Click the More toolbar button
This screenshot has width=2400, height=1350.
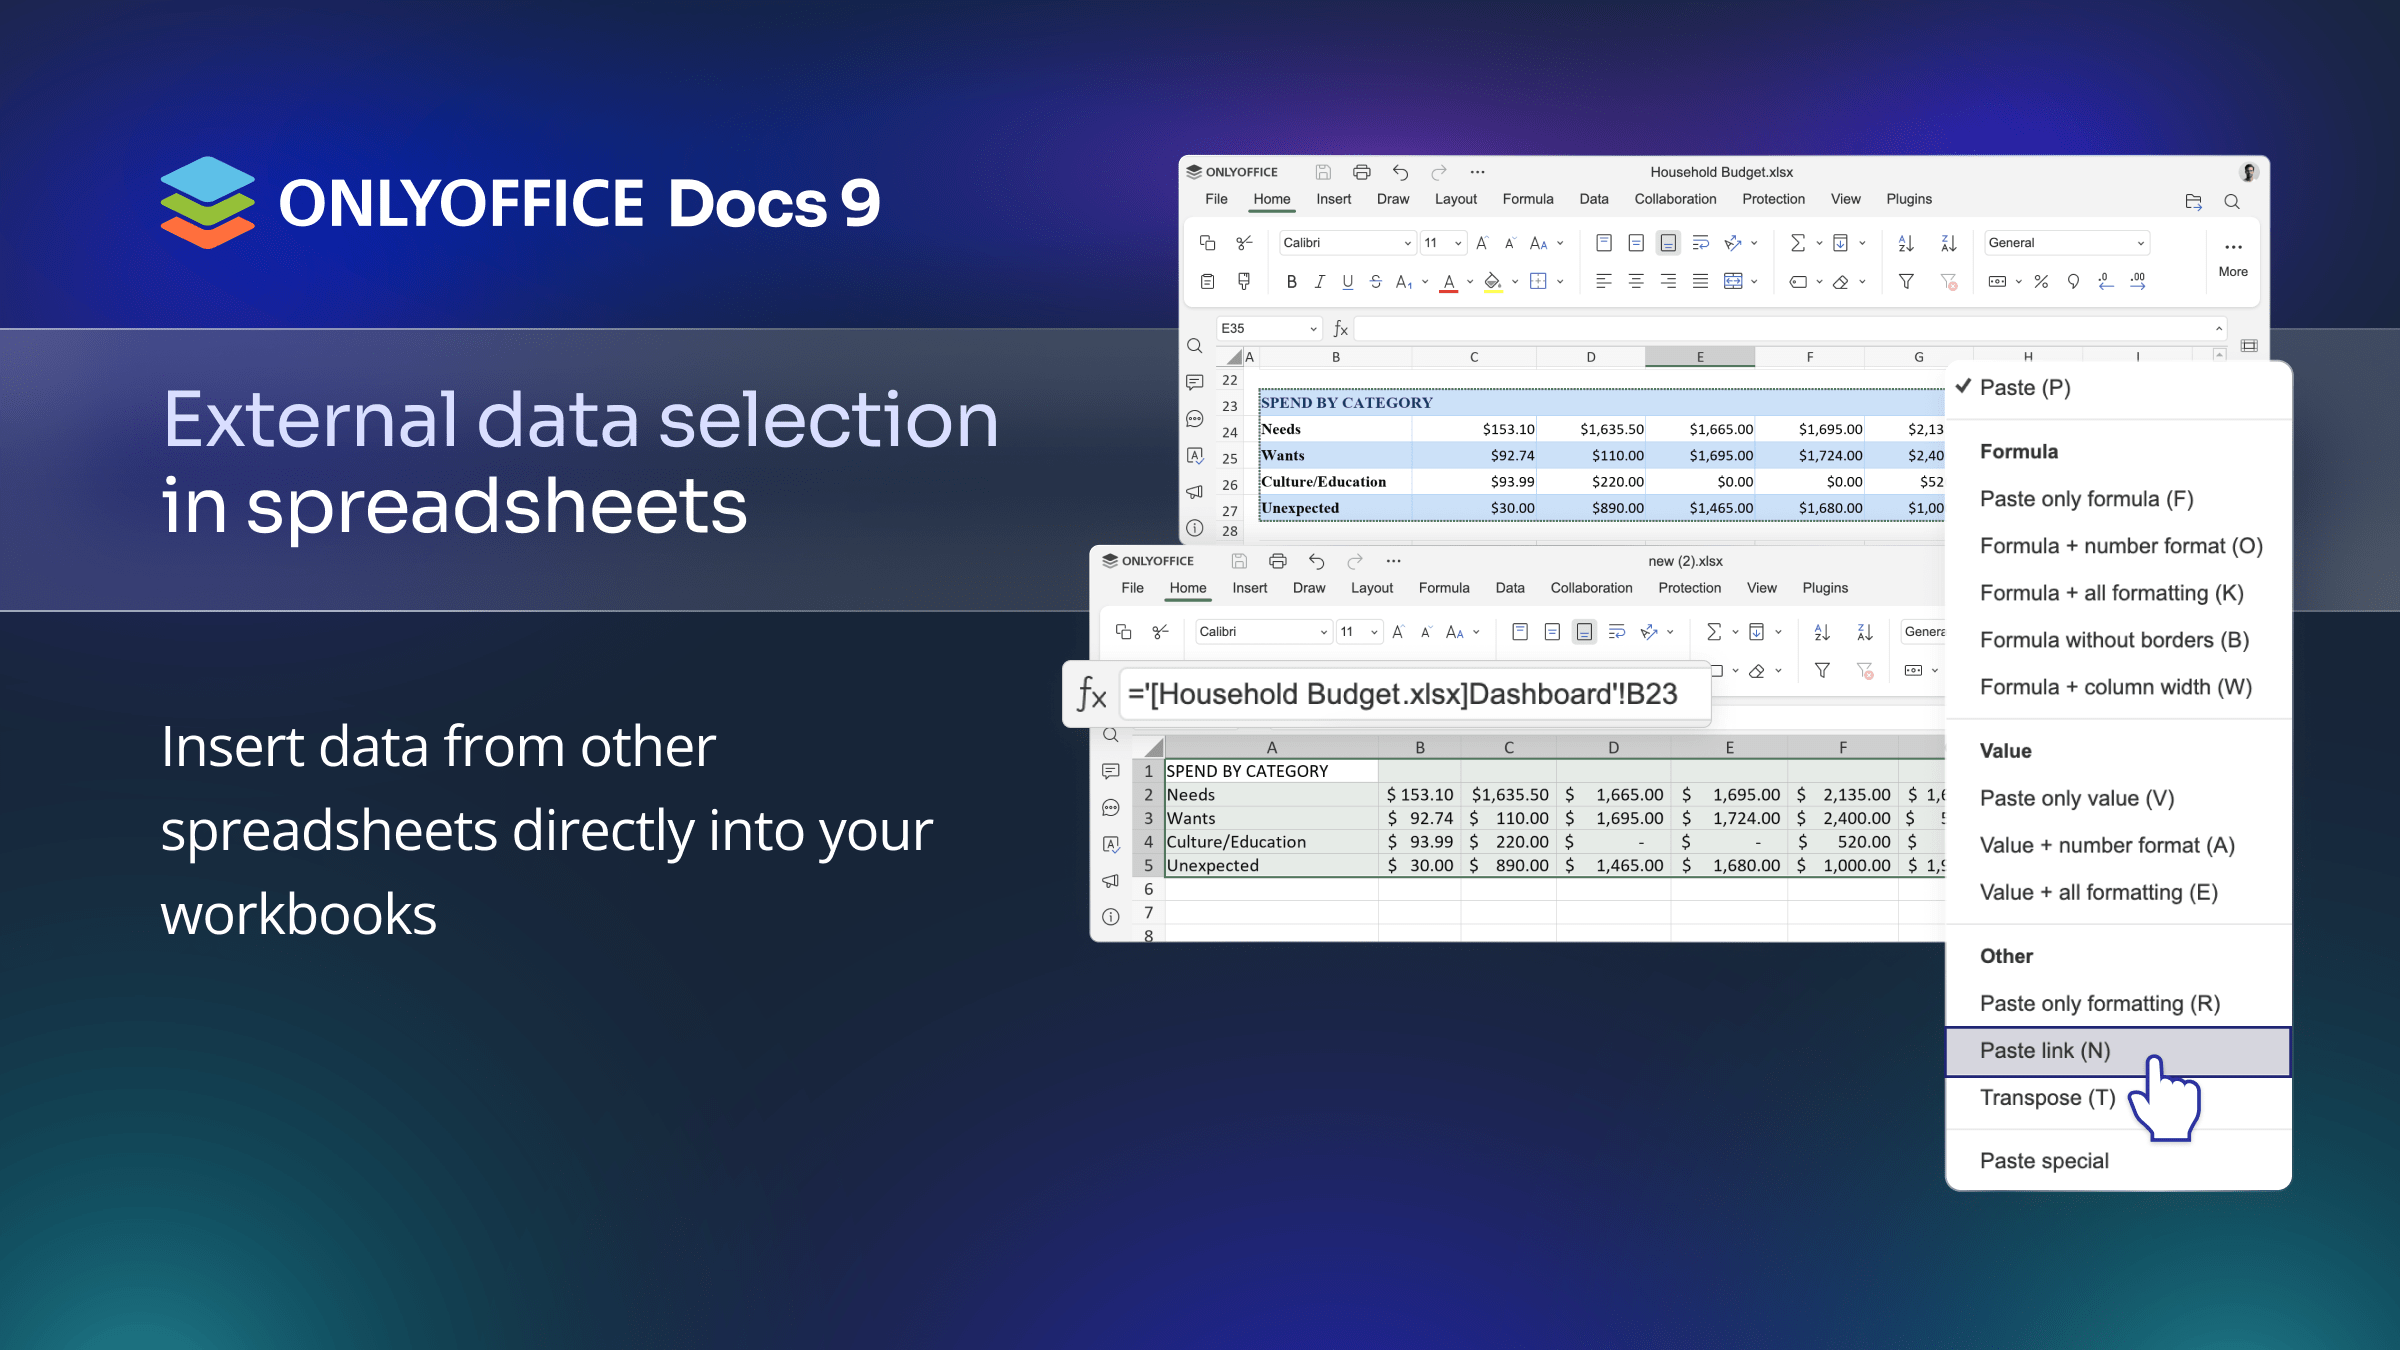(2232, 257)
